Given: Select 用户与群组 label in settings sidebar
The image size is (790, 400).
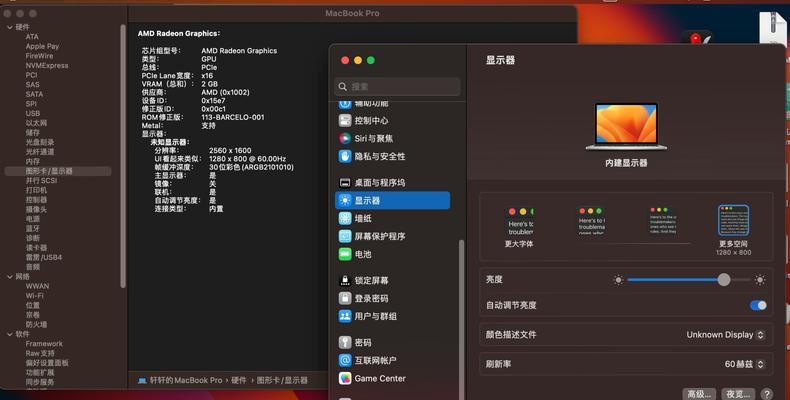Looking at the screenshot, I should click(375, 316).
